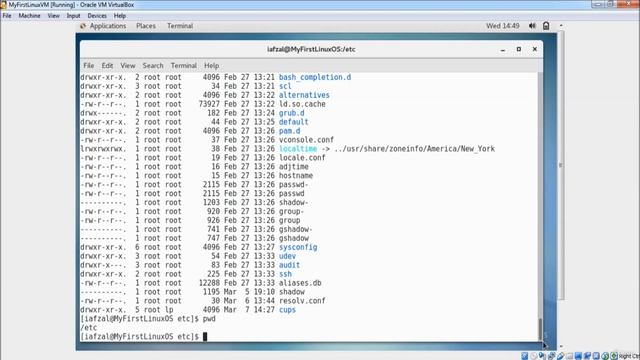This screenshot has height=360, width=640.
Task: Click the ssh directory name
Action: coord(285,274)
